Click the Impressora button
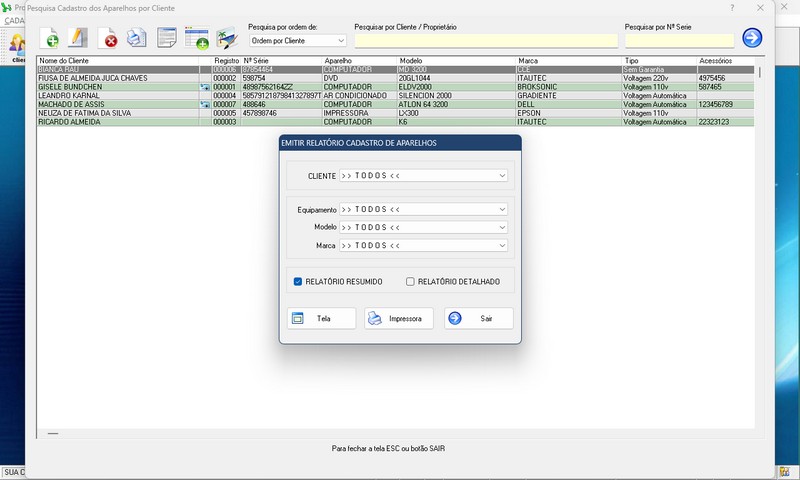Viewport: 800px width, 480px height. 399,318
